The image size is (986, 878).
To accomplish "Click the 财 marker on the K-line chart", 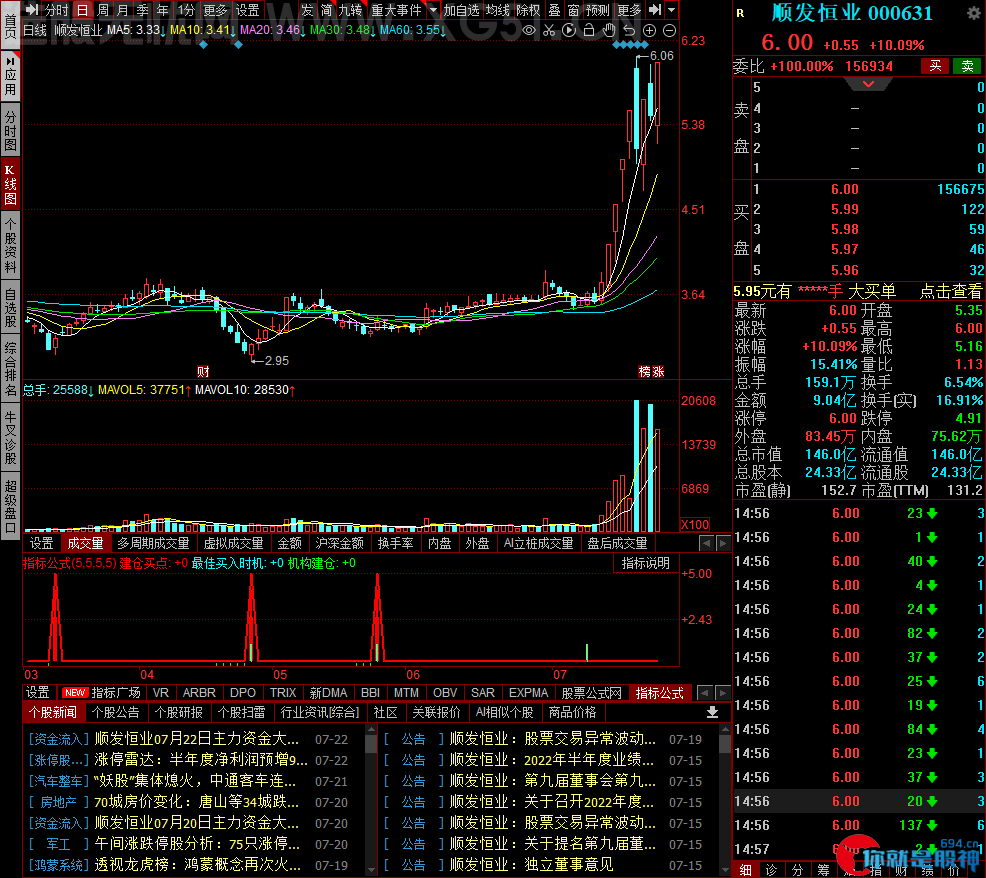I will [x=202, y=371].
